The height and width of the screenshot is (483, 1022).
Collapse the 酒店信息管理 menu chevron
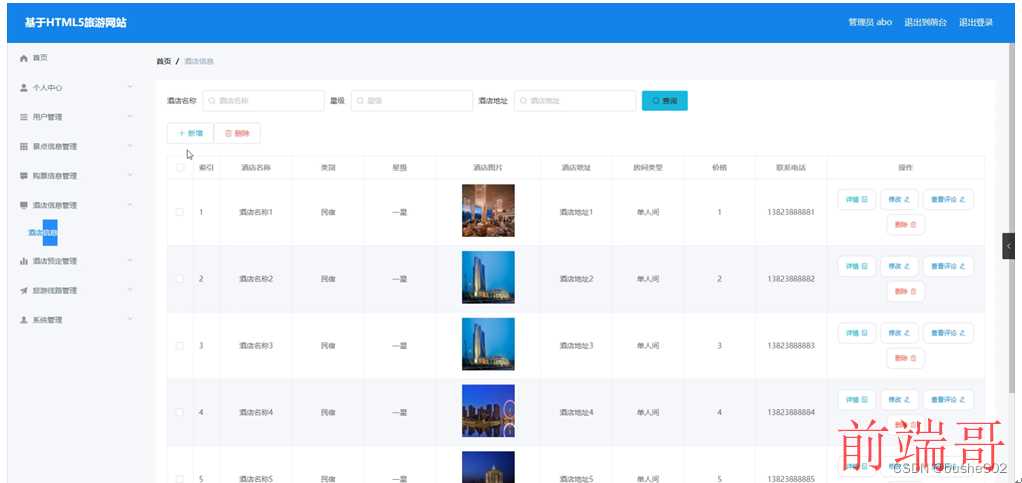coord(130,205)
